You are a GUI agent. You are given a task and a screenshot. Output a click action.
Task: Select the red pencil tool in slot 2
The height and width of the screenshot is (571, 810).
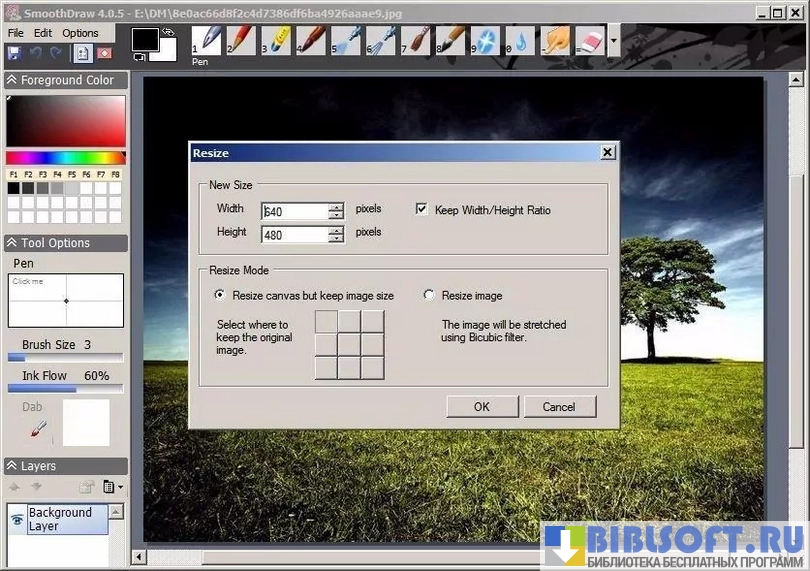coord(241,40)
